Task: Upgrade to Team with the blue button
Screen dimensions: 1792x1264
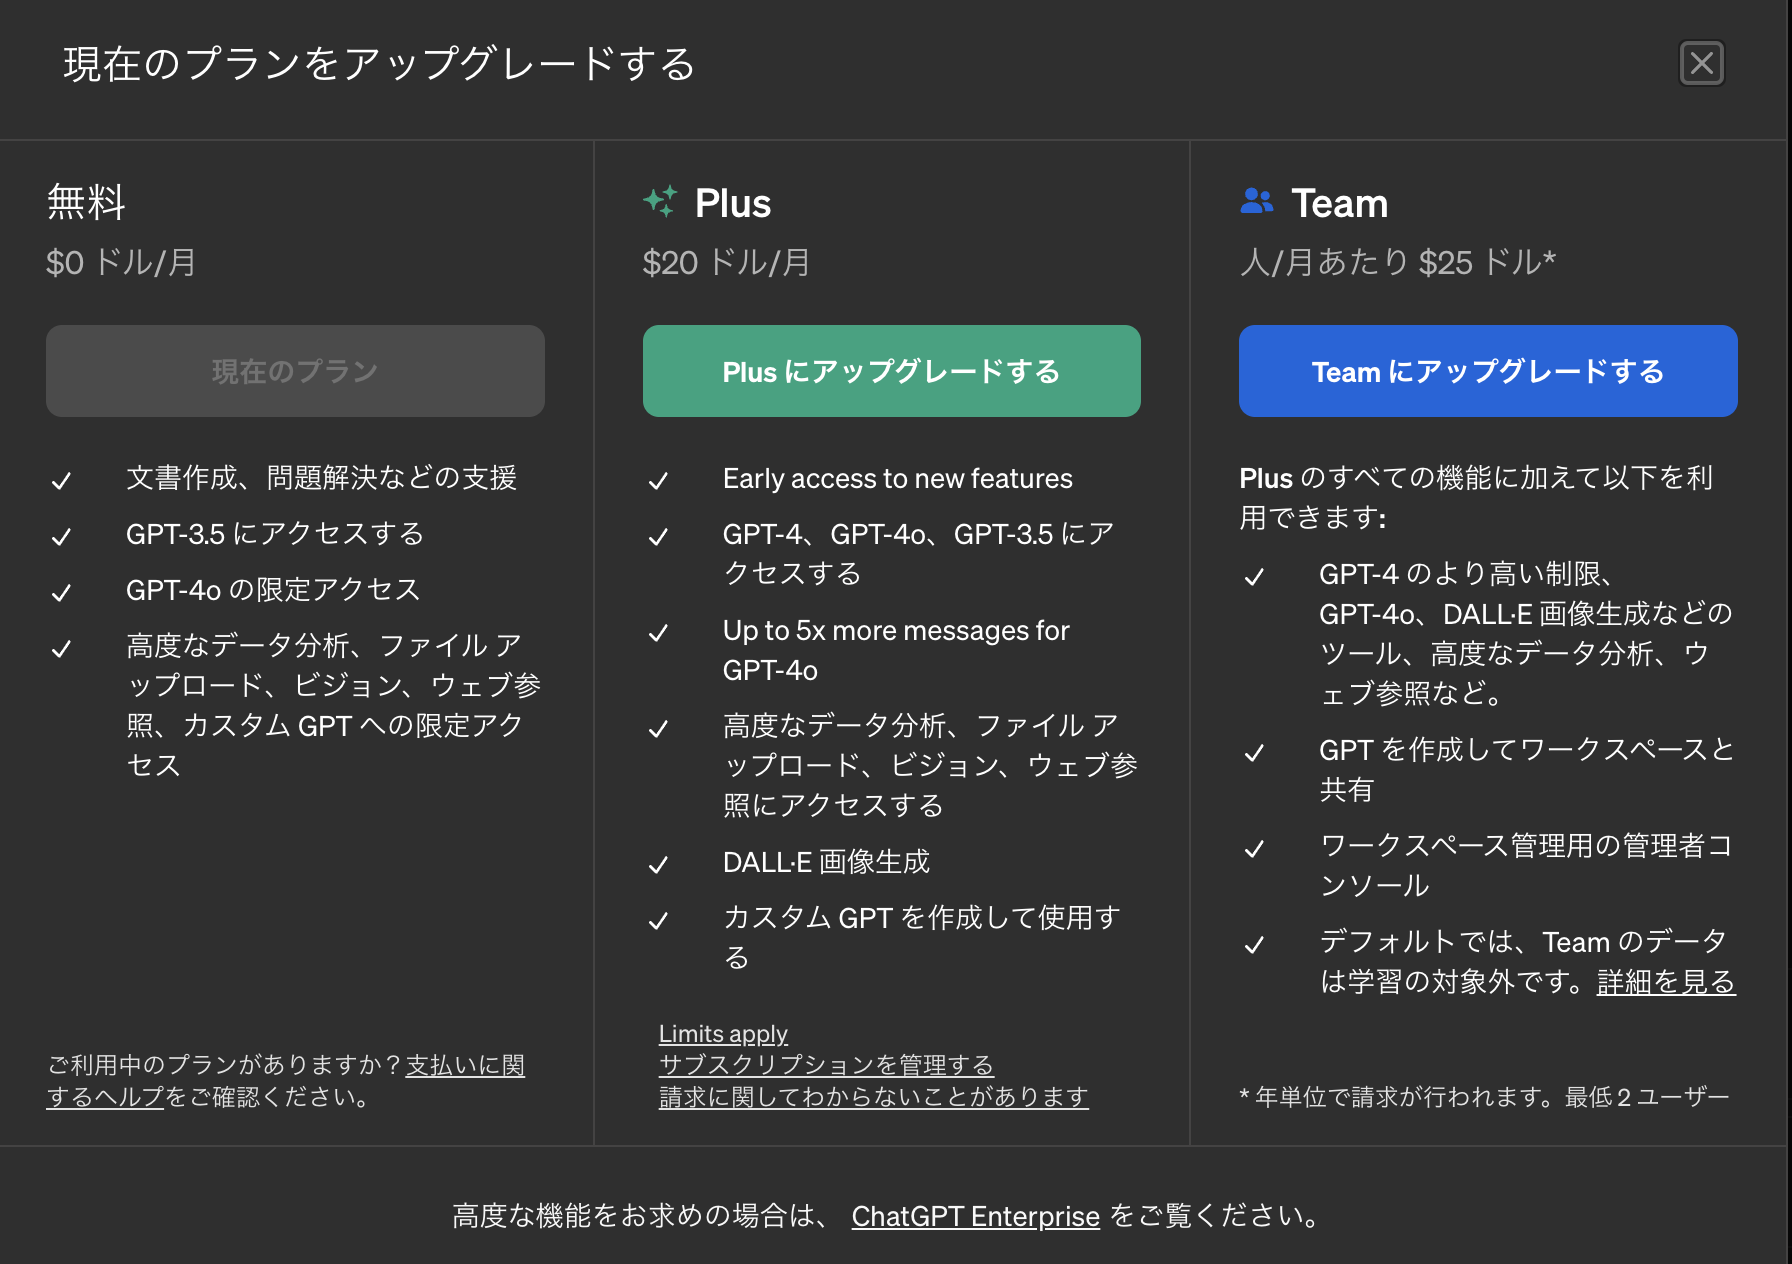Action: 1488,371
